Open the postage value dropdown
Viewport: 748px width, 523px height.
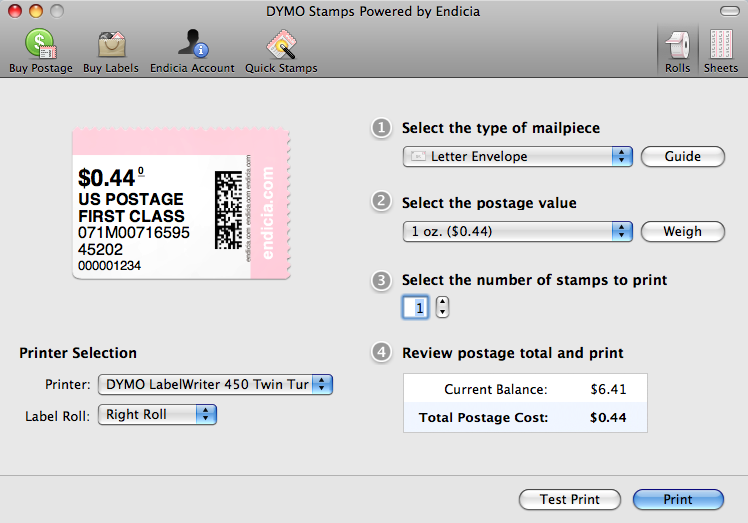coord(518,231)
